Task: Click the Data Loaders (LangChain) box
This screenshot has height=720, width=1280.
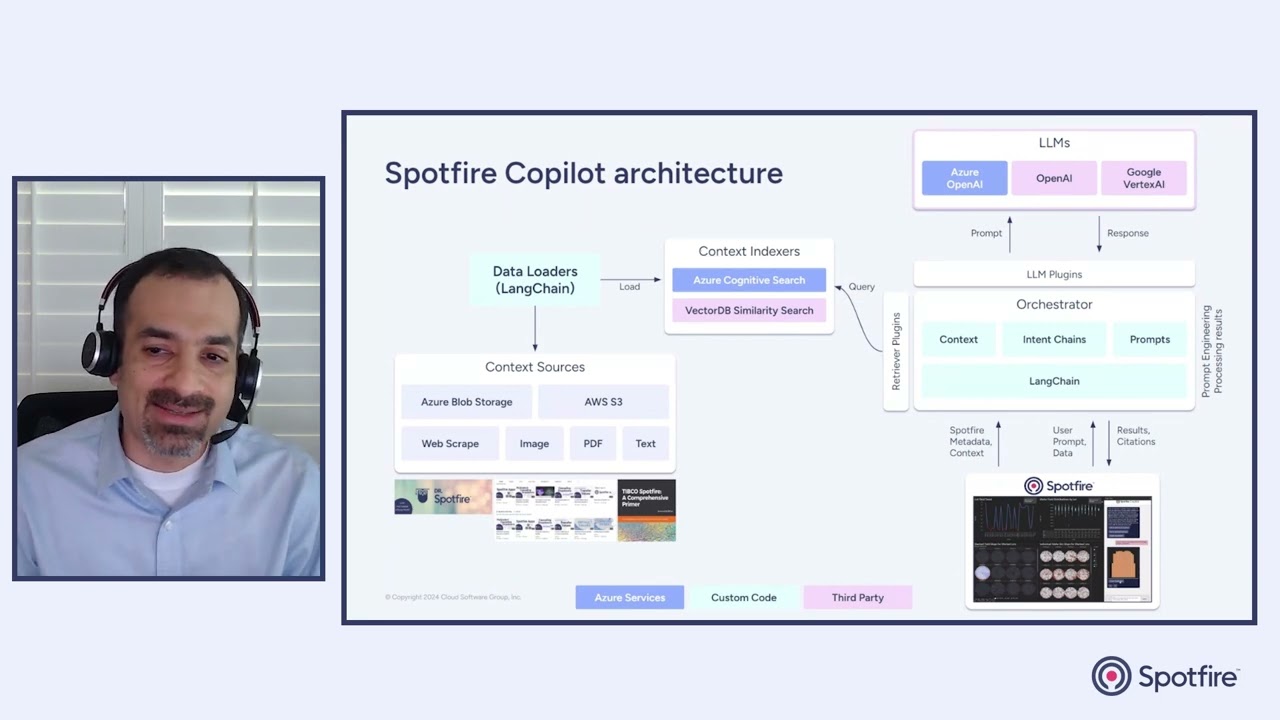Action: click(x=535, y=280)
